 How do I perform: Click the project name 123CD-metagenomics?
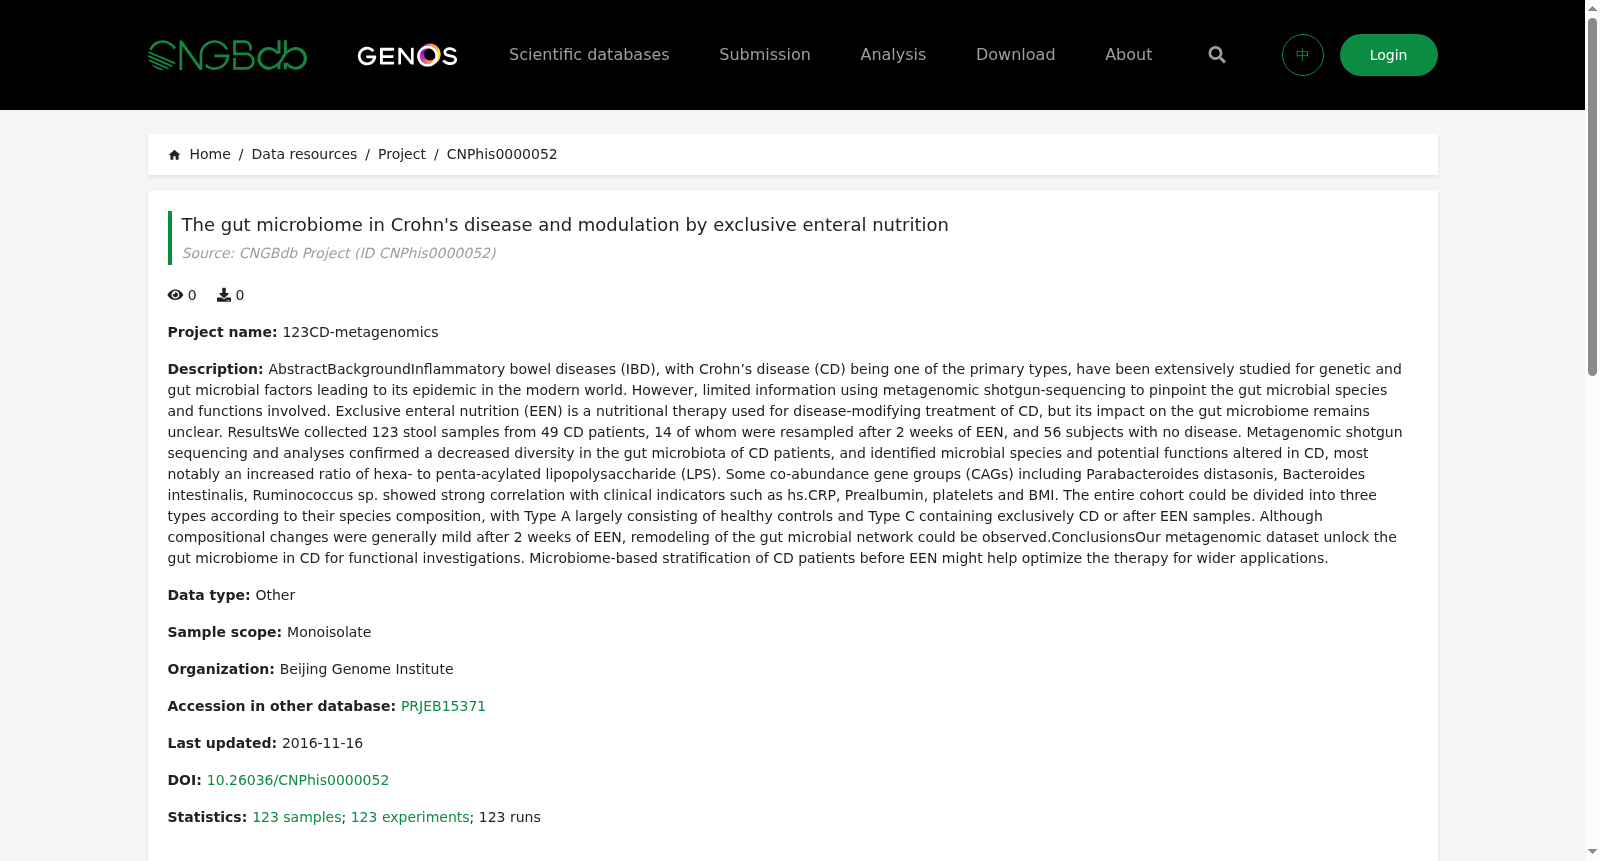(360, 332)
